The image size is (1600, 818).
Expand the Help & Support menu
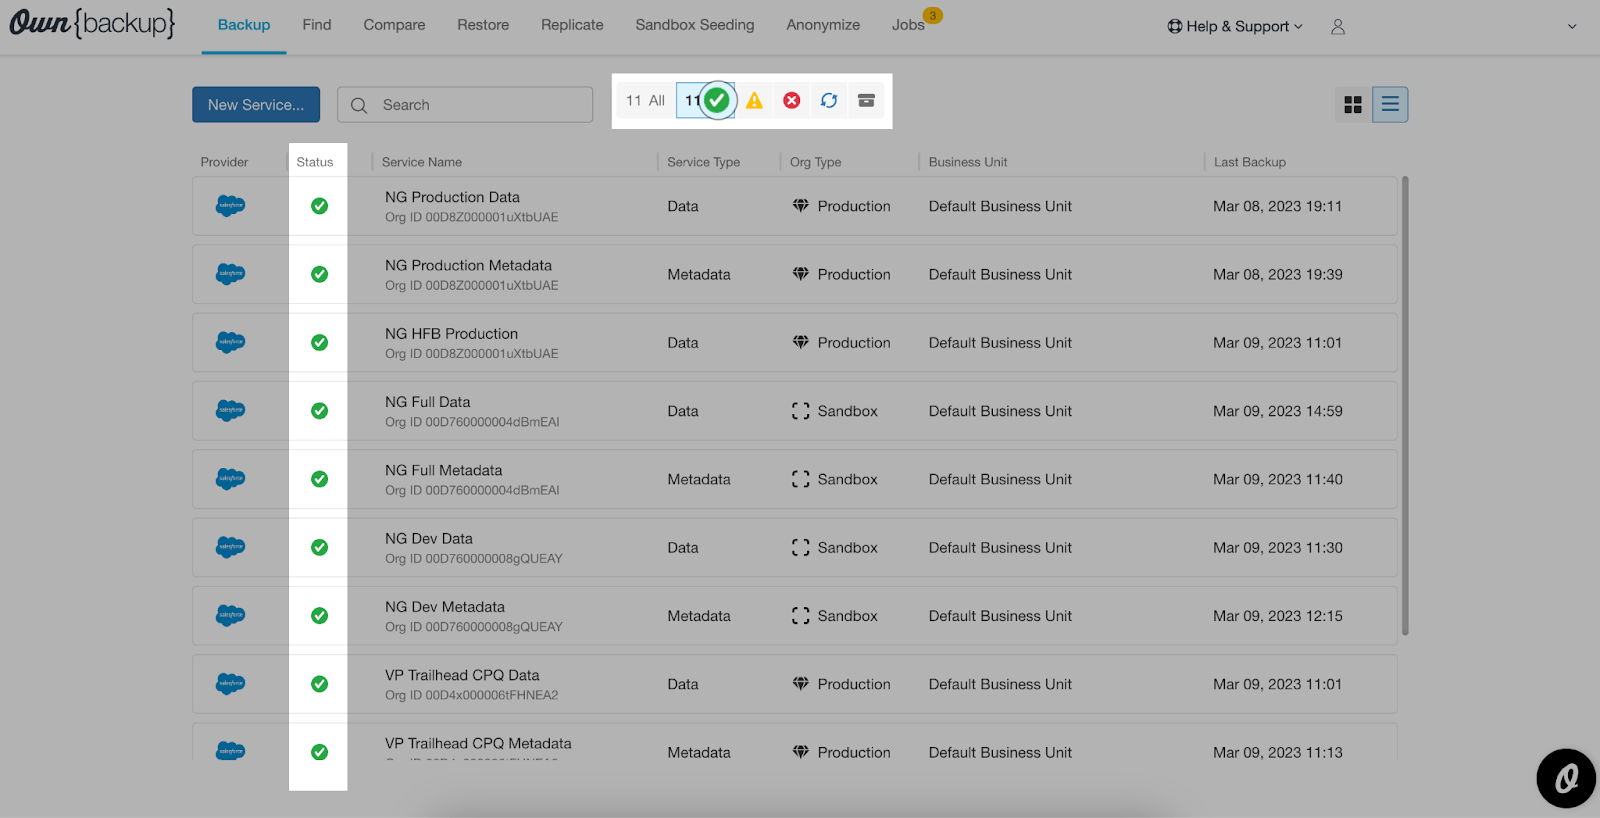coord(1235,27)
